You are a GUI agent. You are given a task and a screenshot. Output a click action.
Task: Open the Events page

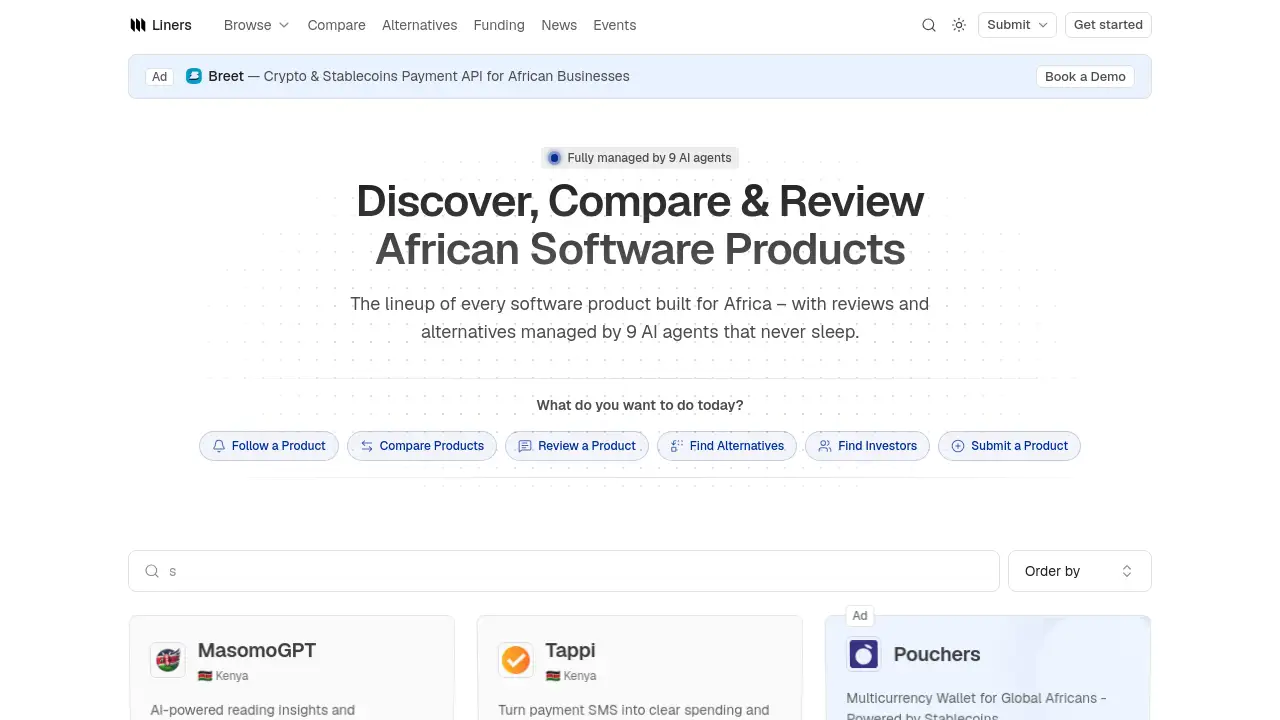tap(615, 25)
